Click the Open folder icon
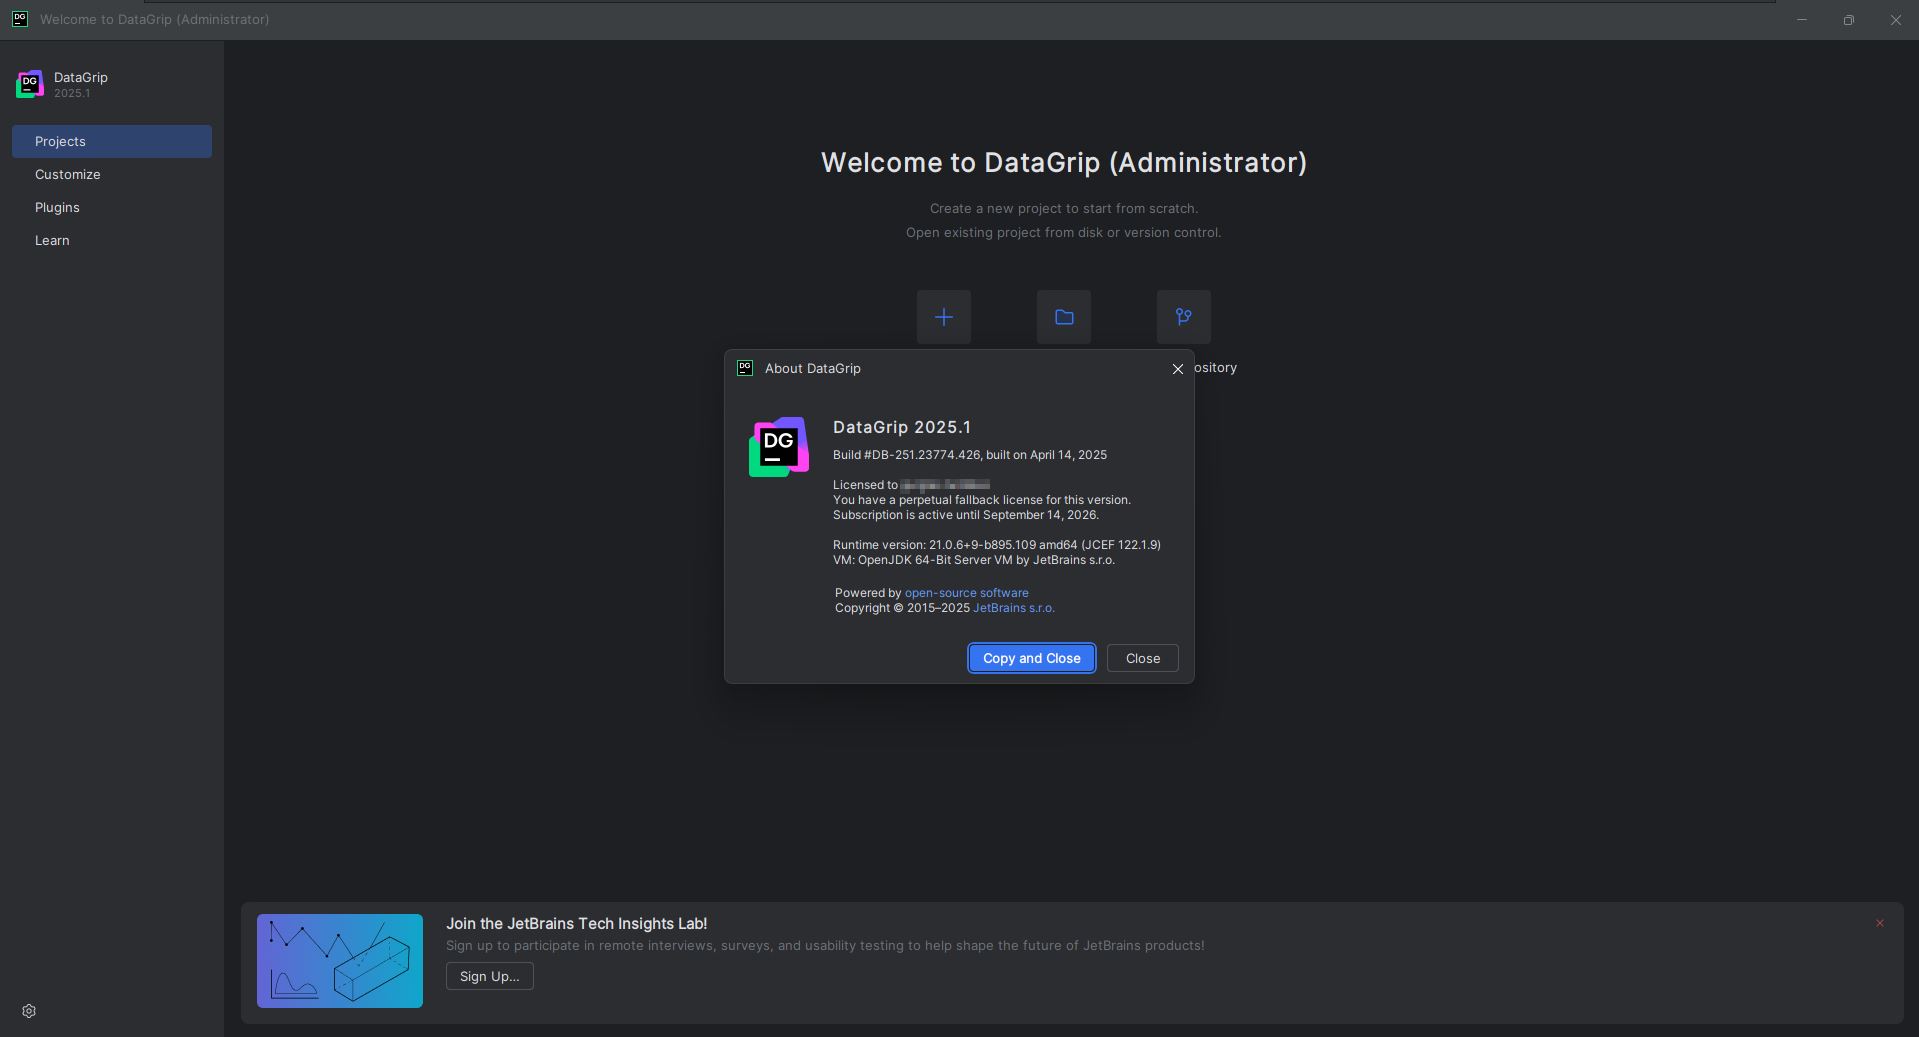The image size is (1919, 1037). point(1063,317)
